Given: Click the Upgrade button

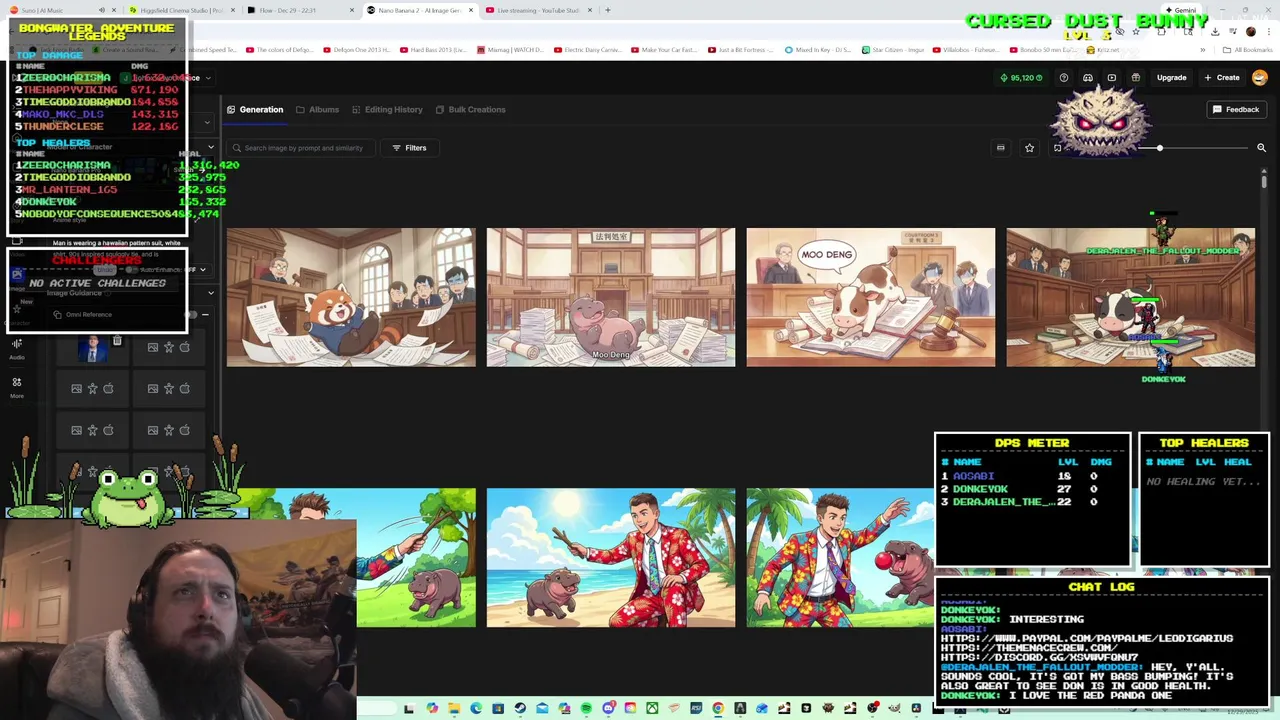Looking at the screenshot, I should point(1171,78).
